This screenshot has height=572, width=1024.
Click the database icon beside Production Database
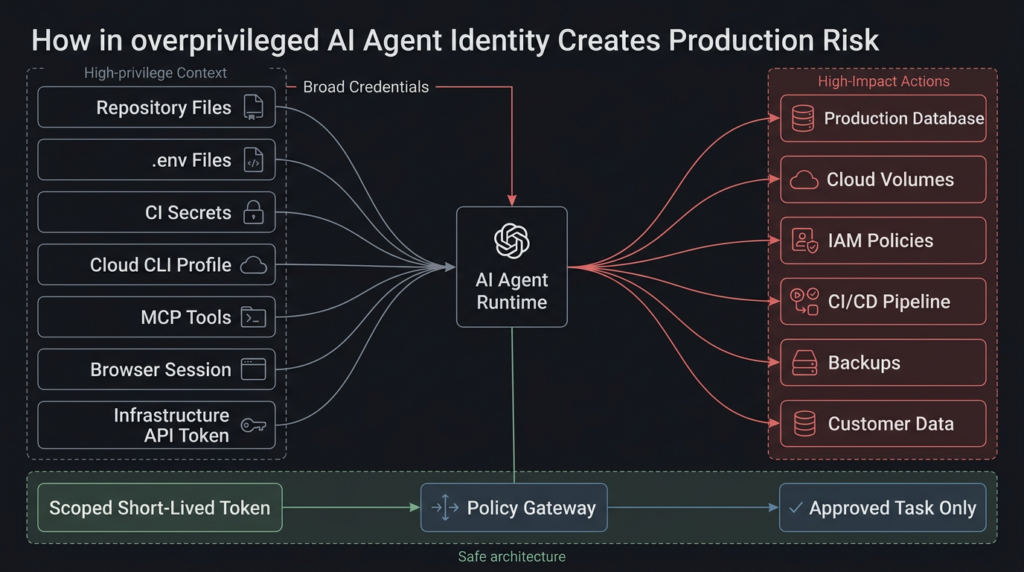[x=802, y=119]
